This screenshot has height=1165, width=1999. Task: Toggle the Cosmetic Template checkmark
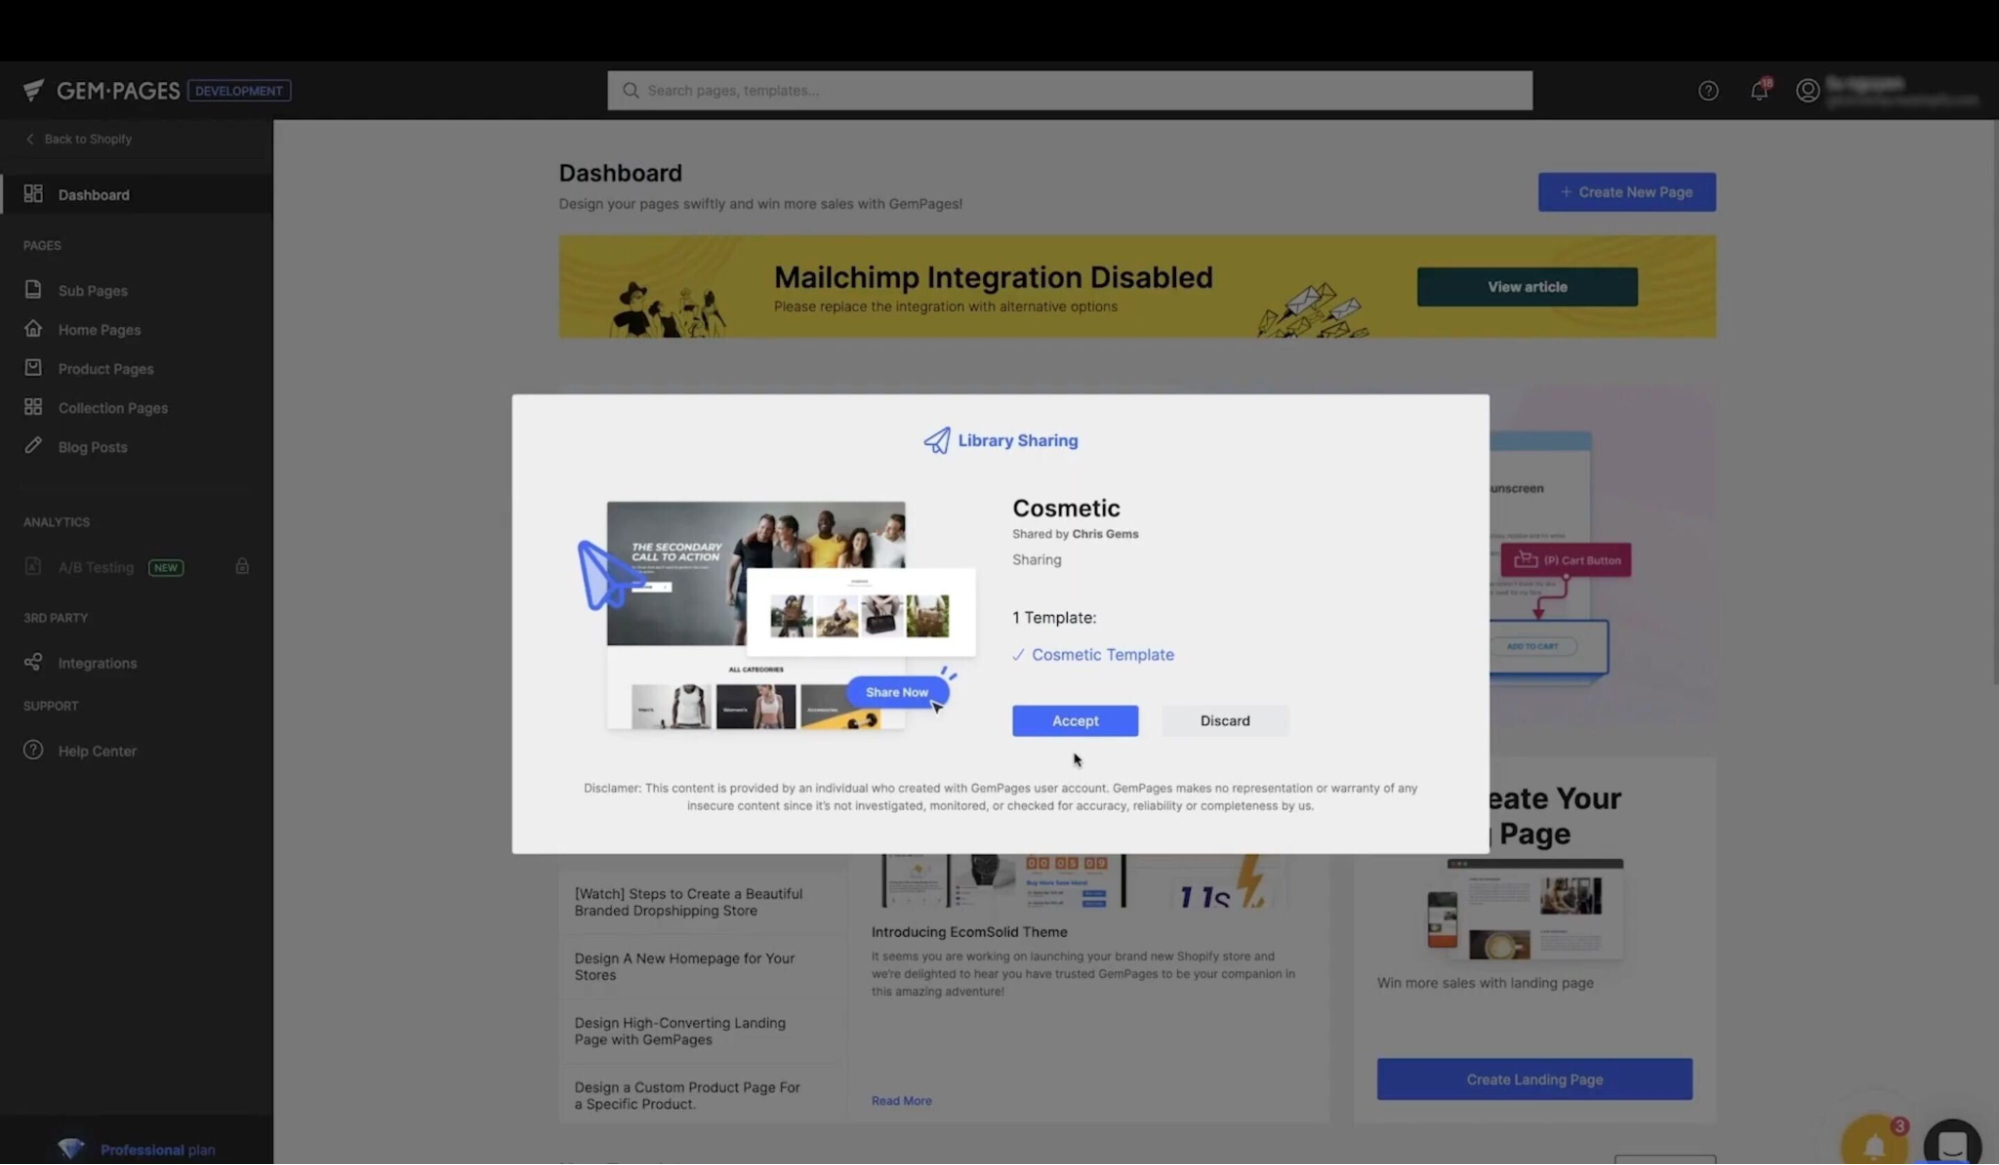1018,654
